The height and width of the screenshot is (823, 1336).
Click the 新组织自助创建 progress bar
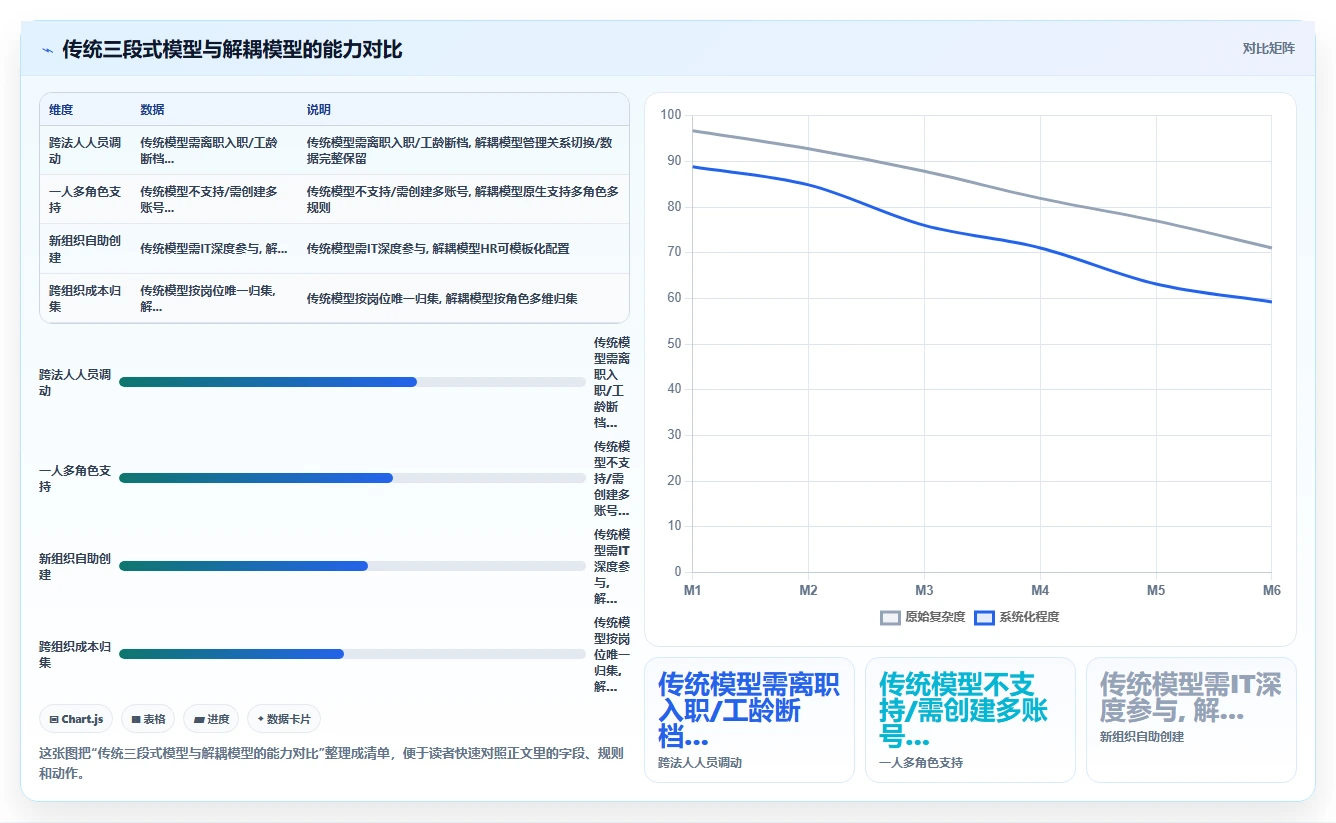[352, 566]
